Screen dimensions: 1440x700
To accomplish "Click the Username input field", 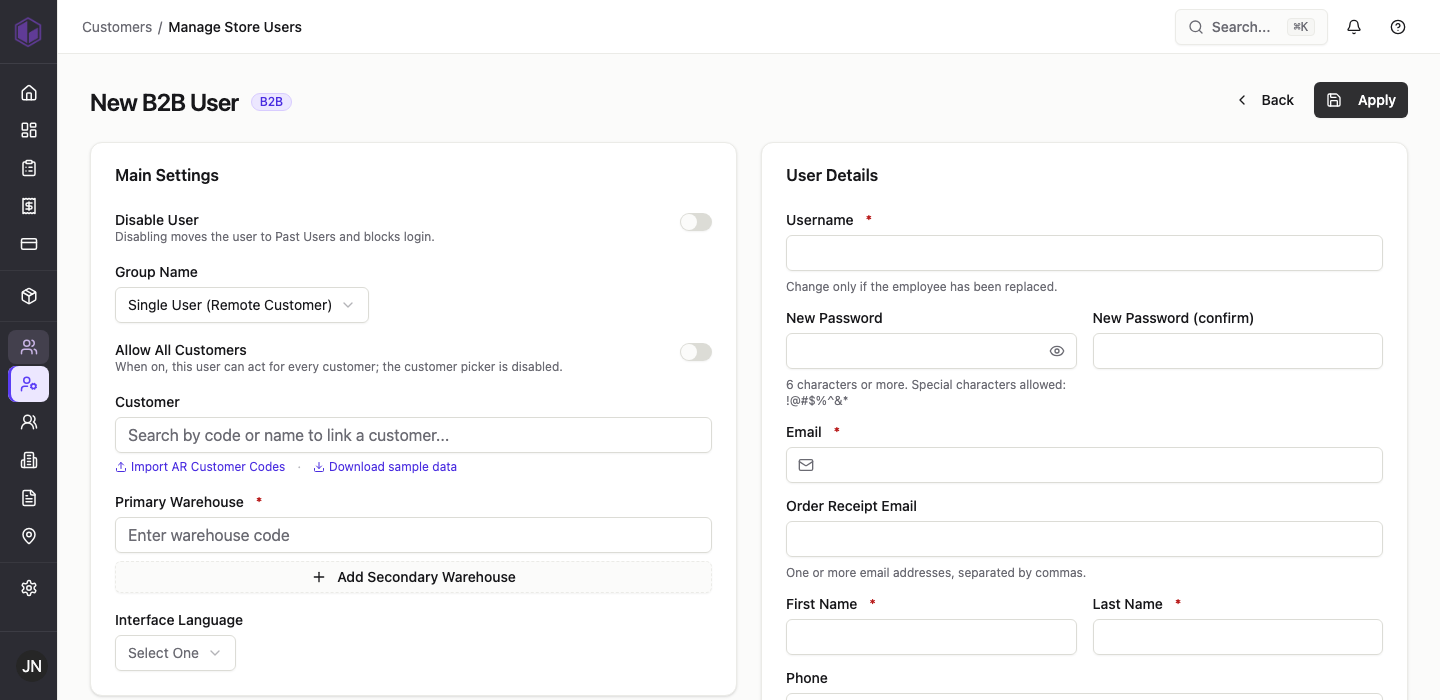I will [1084, 253].
